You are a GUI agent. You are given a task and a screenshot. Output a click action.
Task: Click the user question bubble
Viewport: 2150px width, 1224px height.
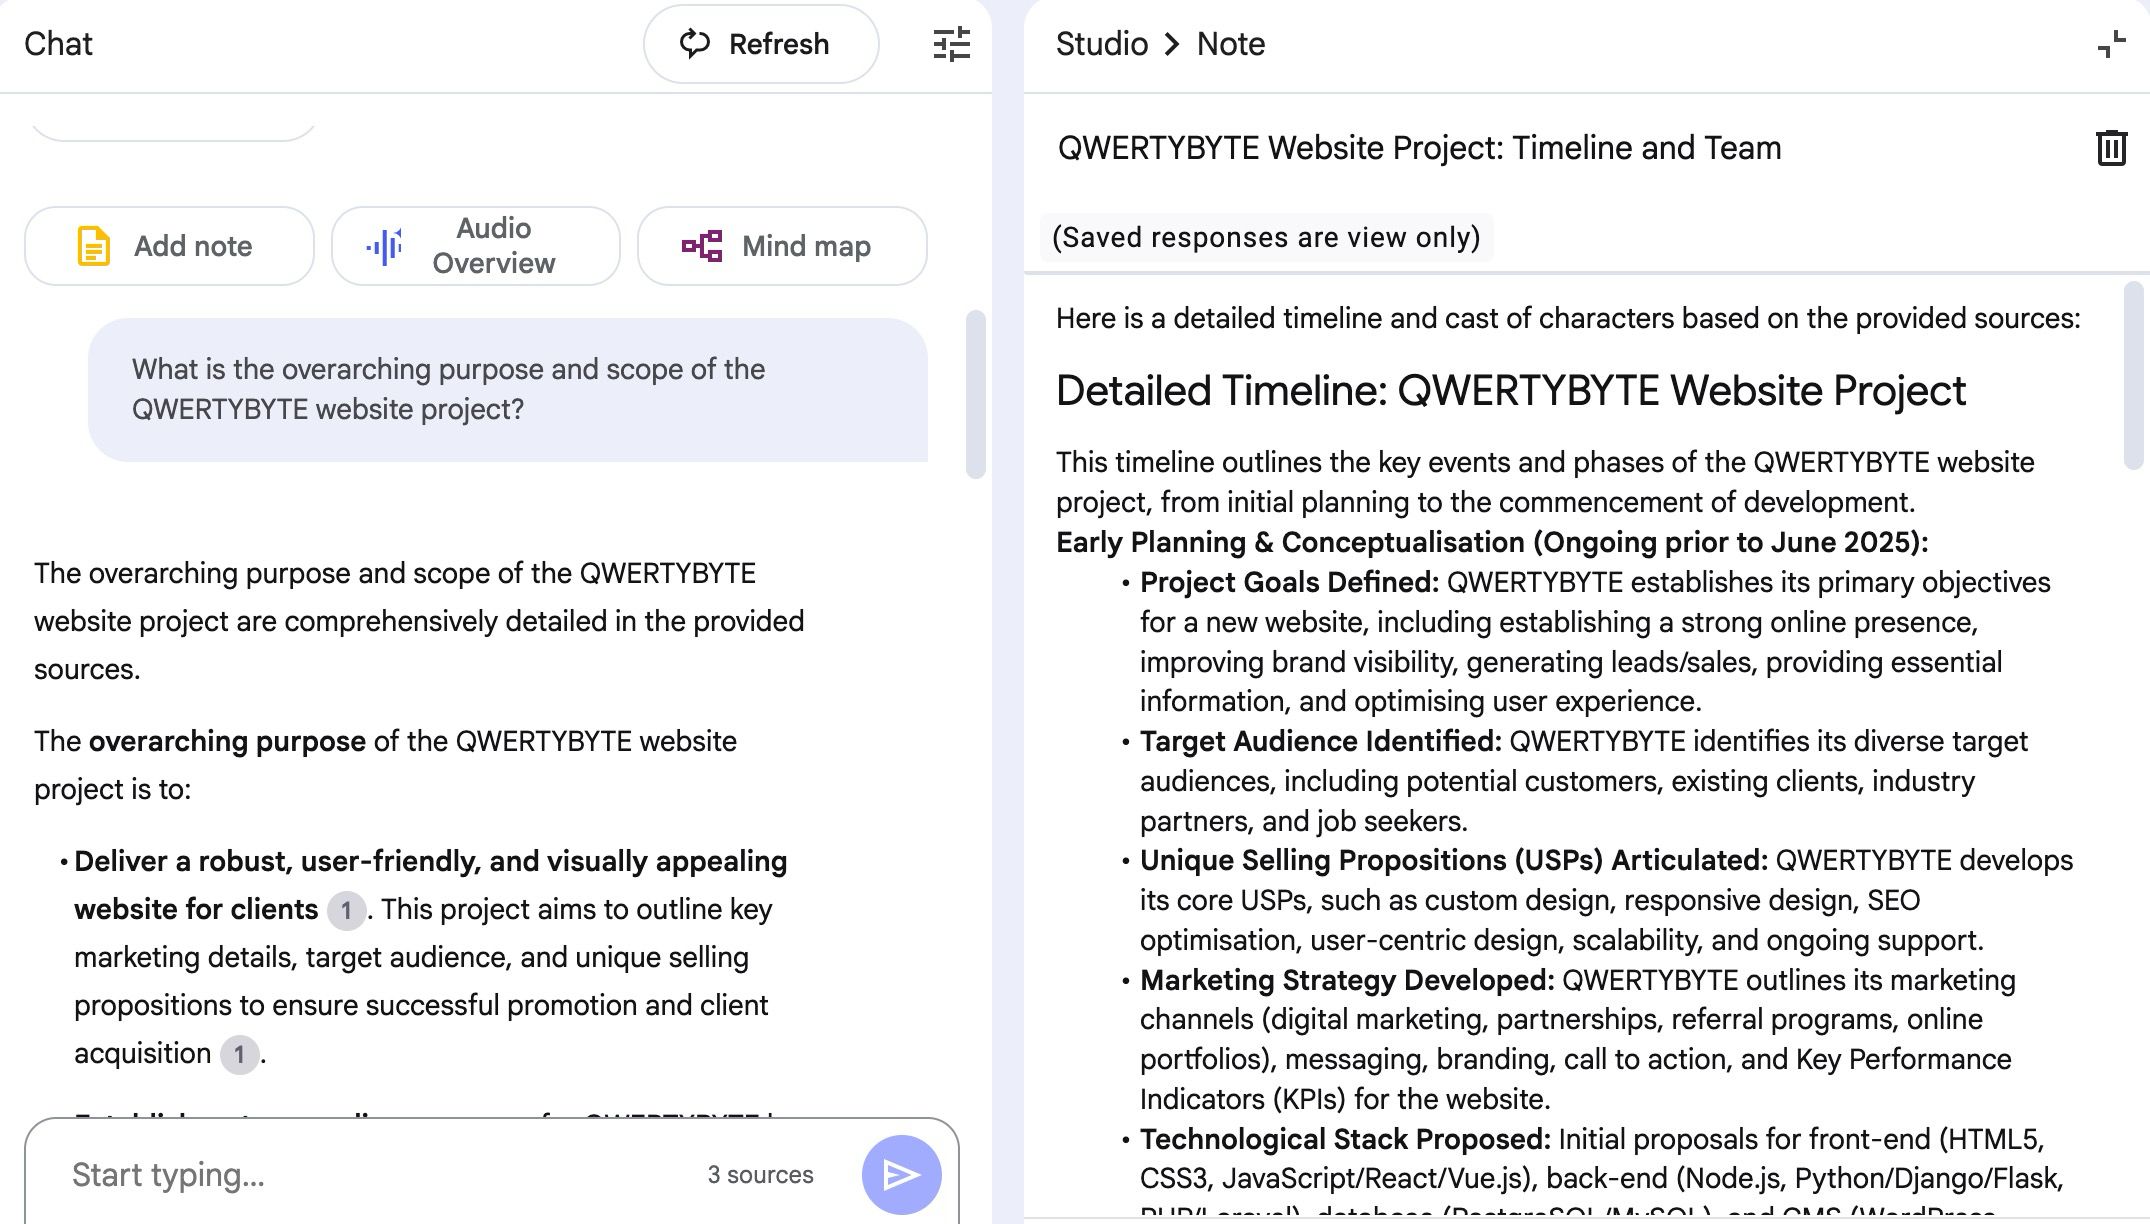point(508,390)
